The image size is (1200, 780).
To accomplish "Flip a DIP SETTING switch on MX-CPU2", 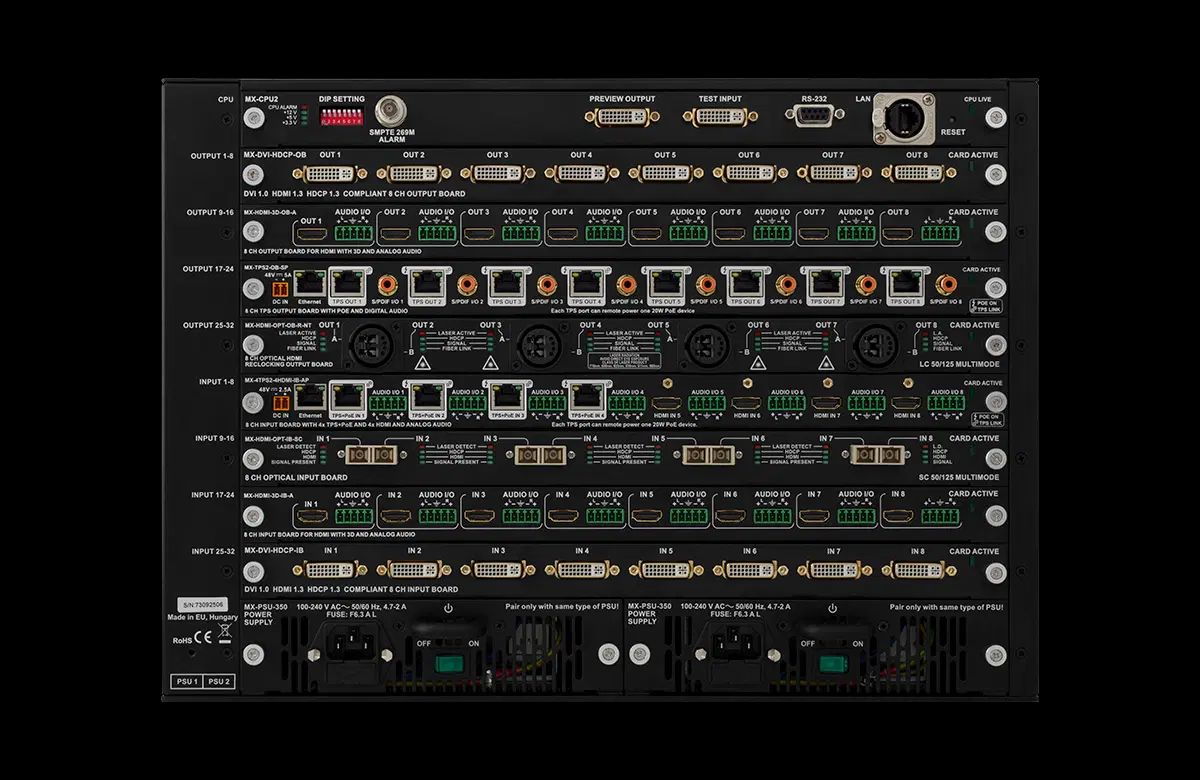I will [x=340, y=113].
